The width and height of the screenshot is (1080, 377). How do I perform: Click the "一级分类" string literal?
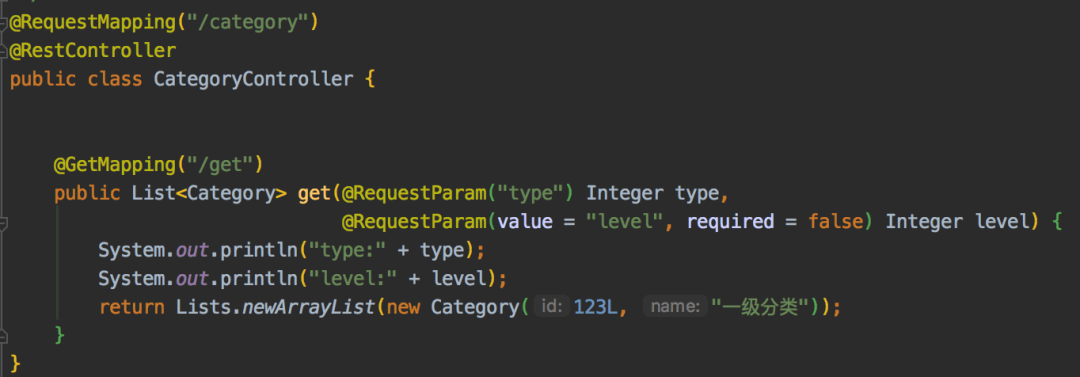[760, 307]
